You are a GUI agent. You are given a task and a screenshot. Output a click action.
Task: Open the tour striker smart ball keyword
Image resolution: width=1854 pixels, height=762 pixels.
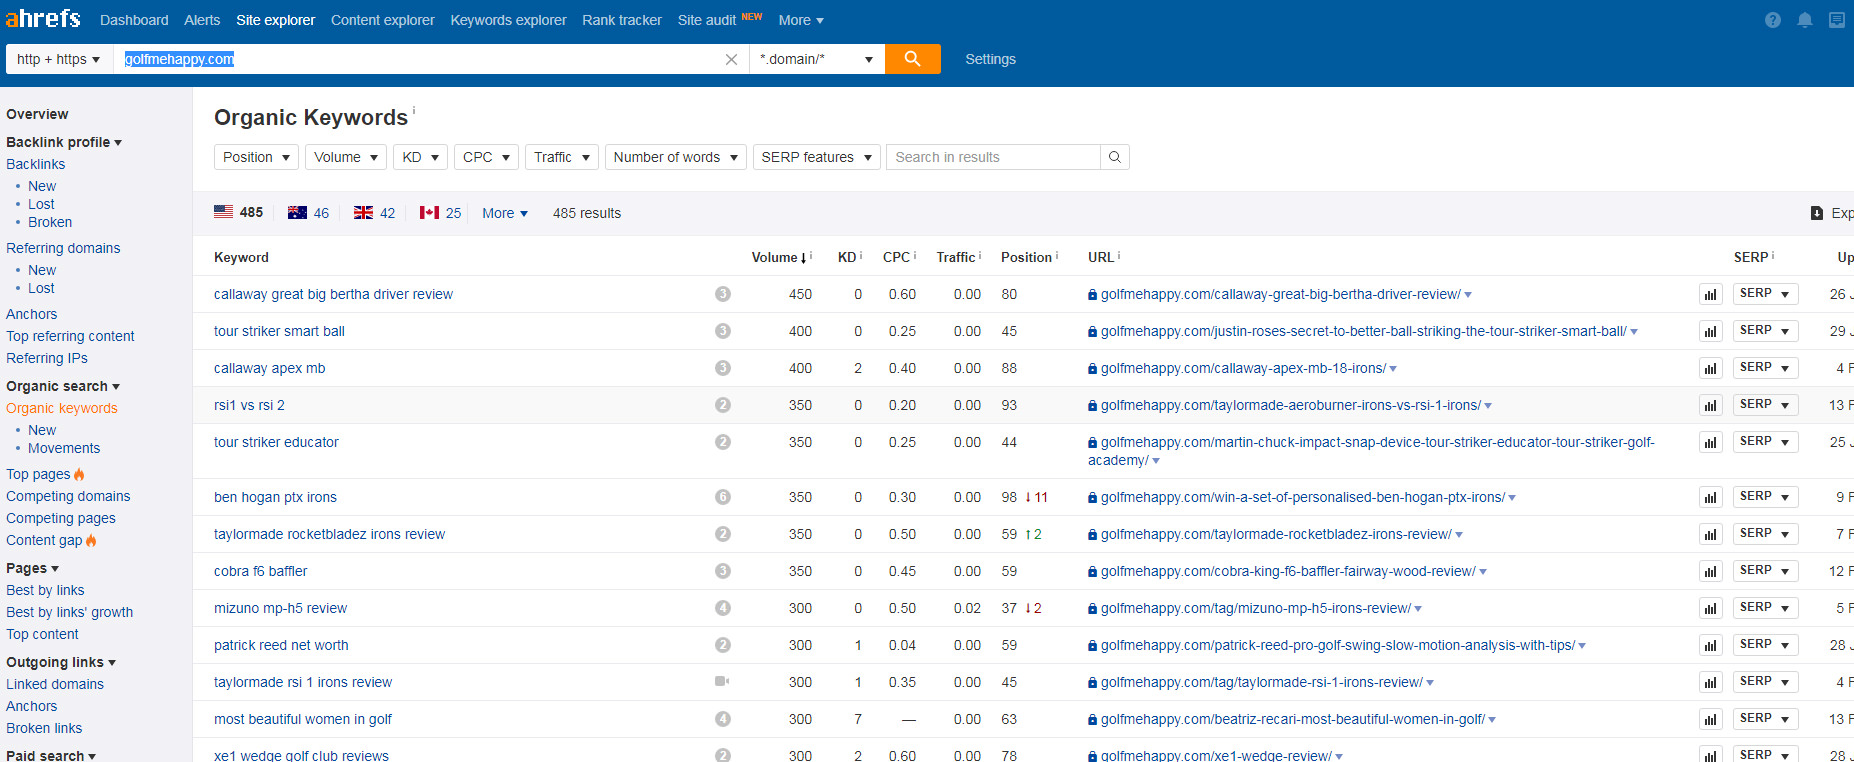click(279, 331)
